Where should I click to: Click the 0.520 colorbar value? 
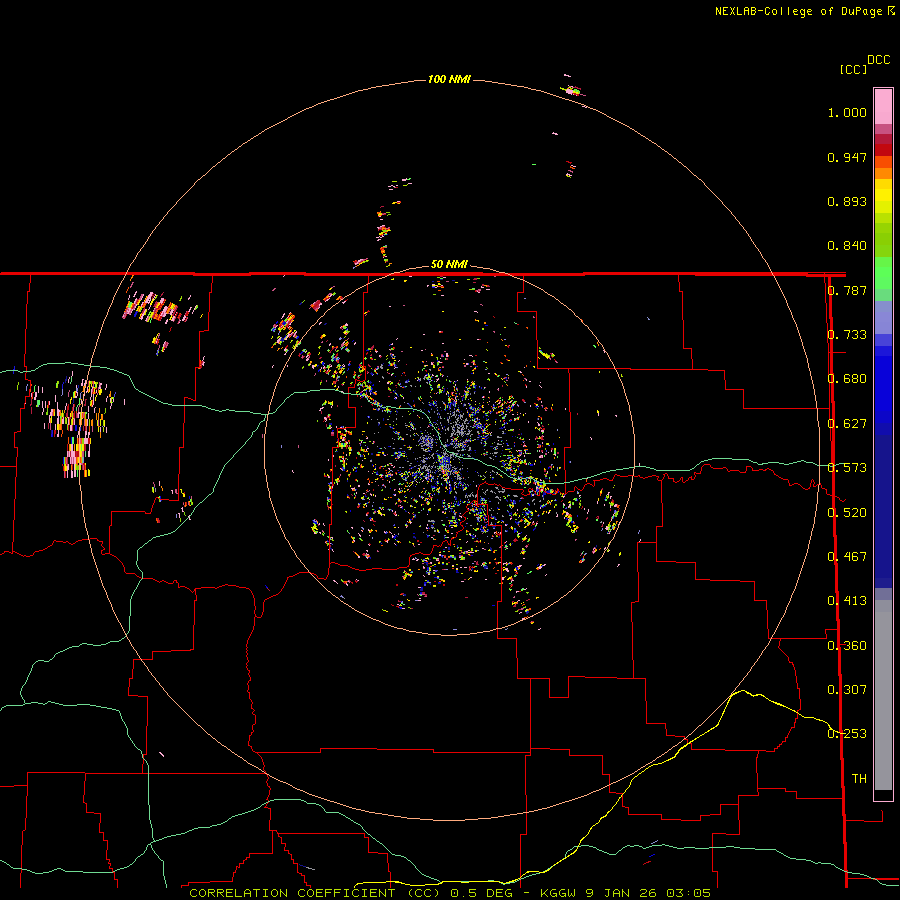[847, 513]
